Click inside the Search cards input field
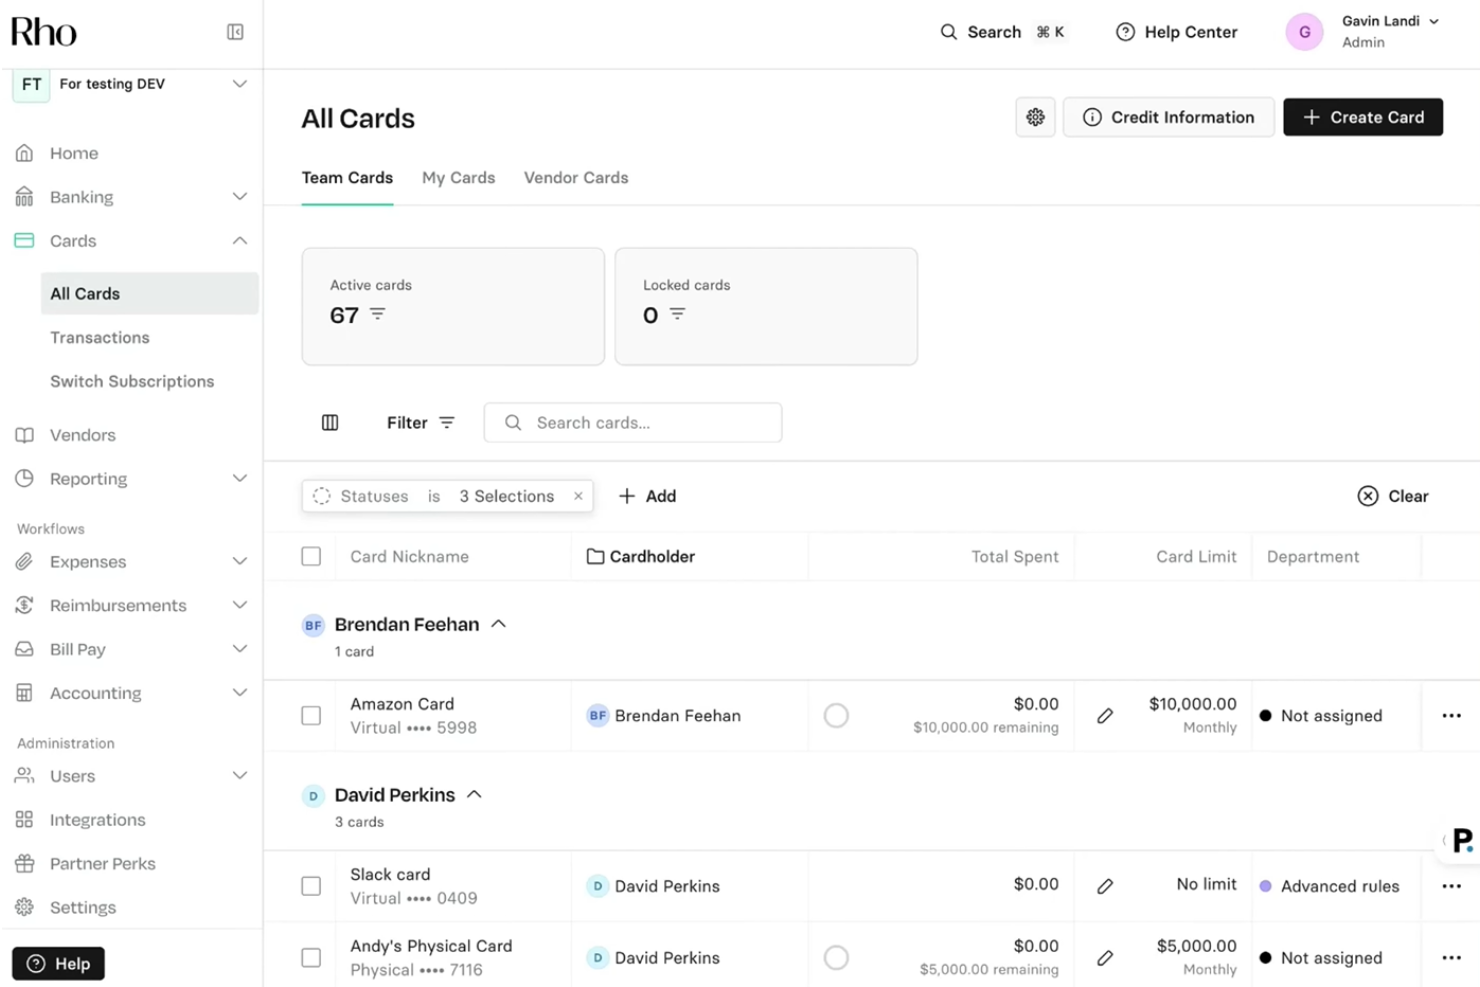Image resolution: width=1480 pixels, height=987 pixels. point(633,422)
